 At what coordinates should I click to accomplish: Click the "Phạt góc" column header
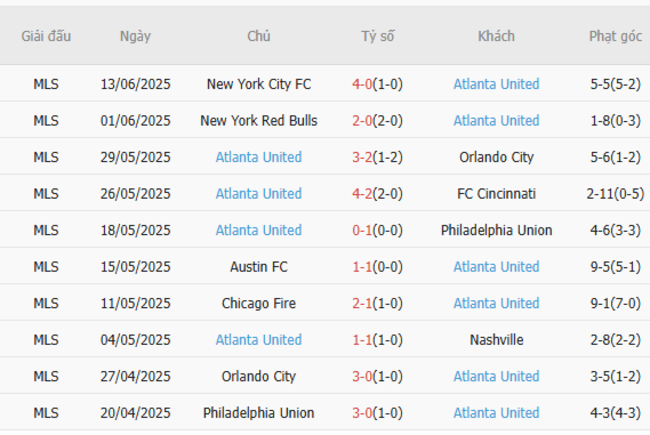pyautogui.click(x=615, y=36)
